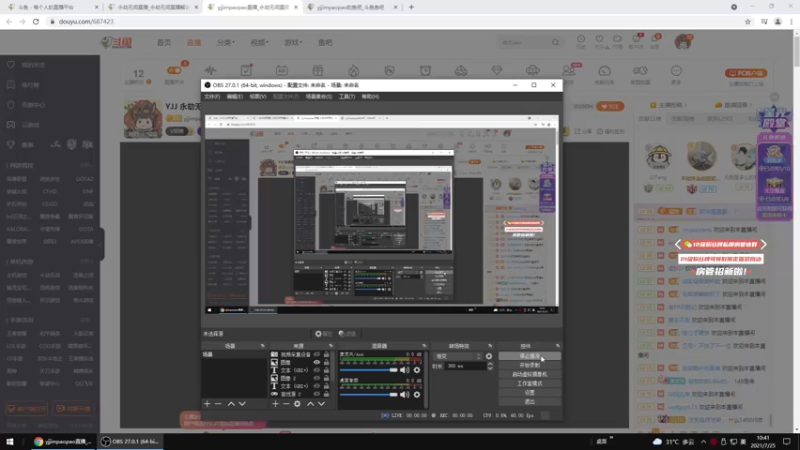
Task: Move source up in OBS Sources dock
Action: tap(310, 404)
